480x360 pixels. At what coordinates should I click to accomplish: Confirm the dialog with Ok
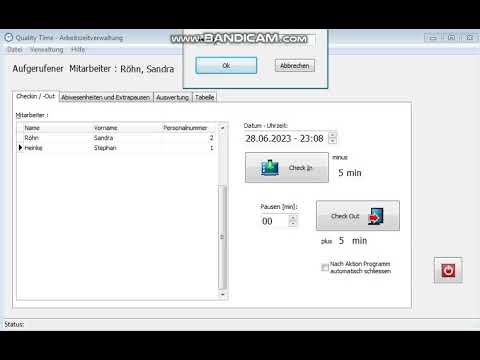[226, 65]
